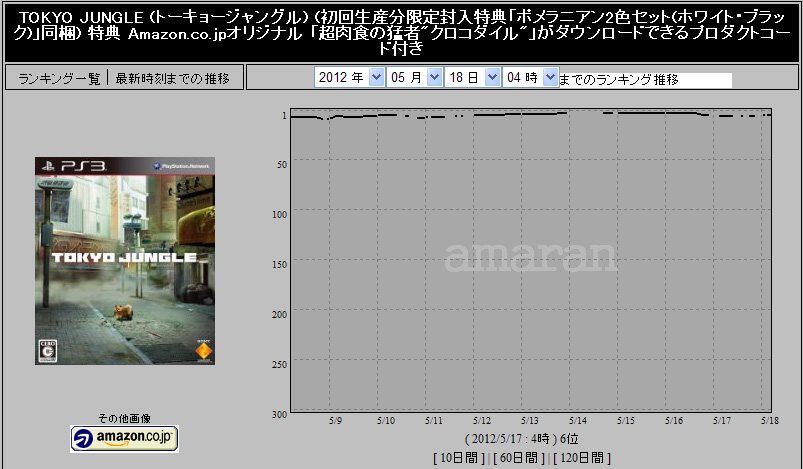Image resolution: width=803 pixels, height=469 pixels.
Task: Click the 5/16 date axis label
Action: pos(674,420)
